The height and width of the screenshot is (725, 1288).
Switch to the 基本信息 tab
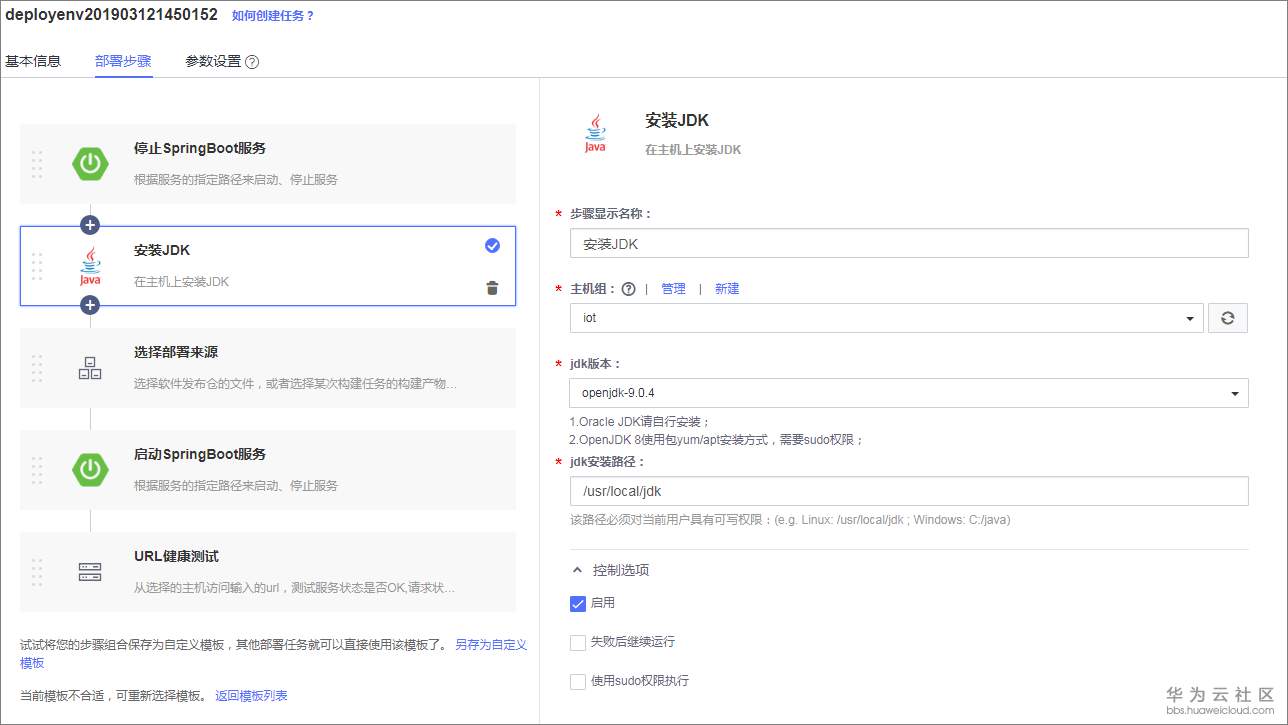(33, 60)
